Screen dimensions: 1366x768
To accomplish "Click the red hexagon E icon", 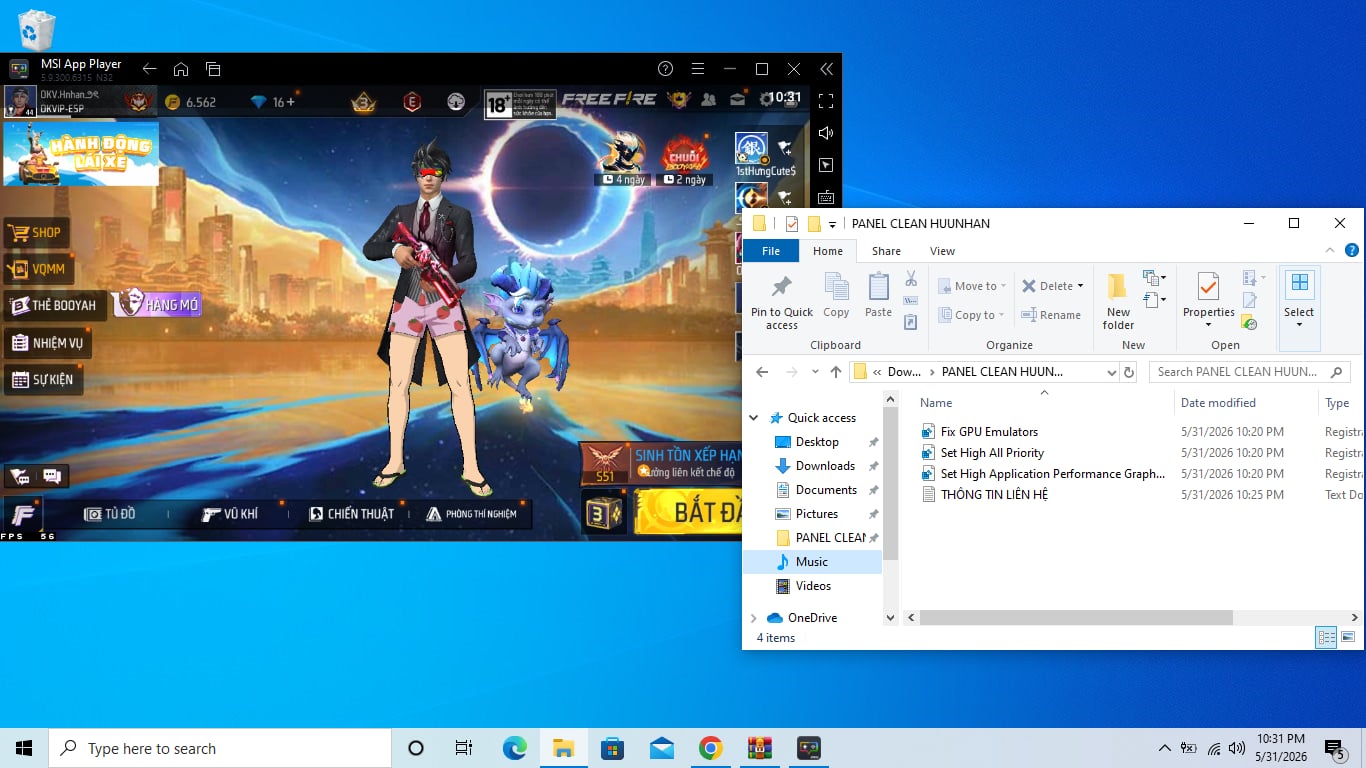I will pyautogui.click(x=411, y=101).
